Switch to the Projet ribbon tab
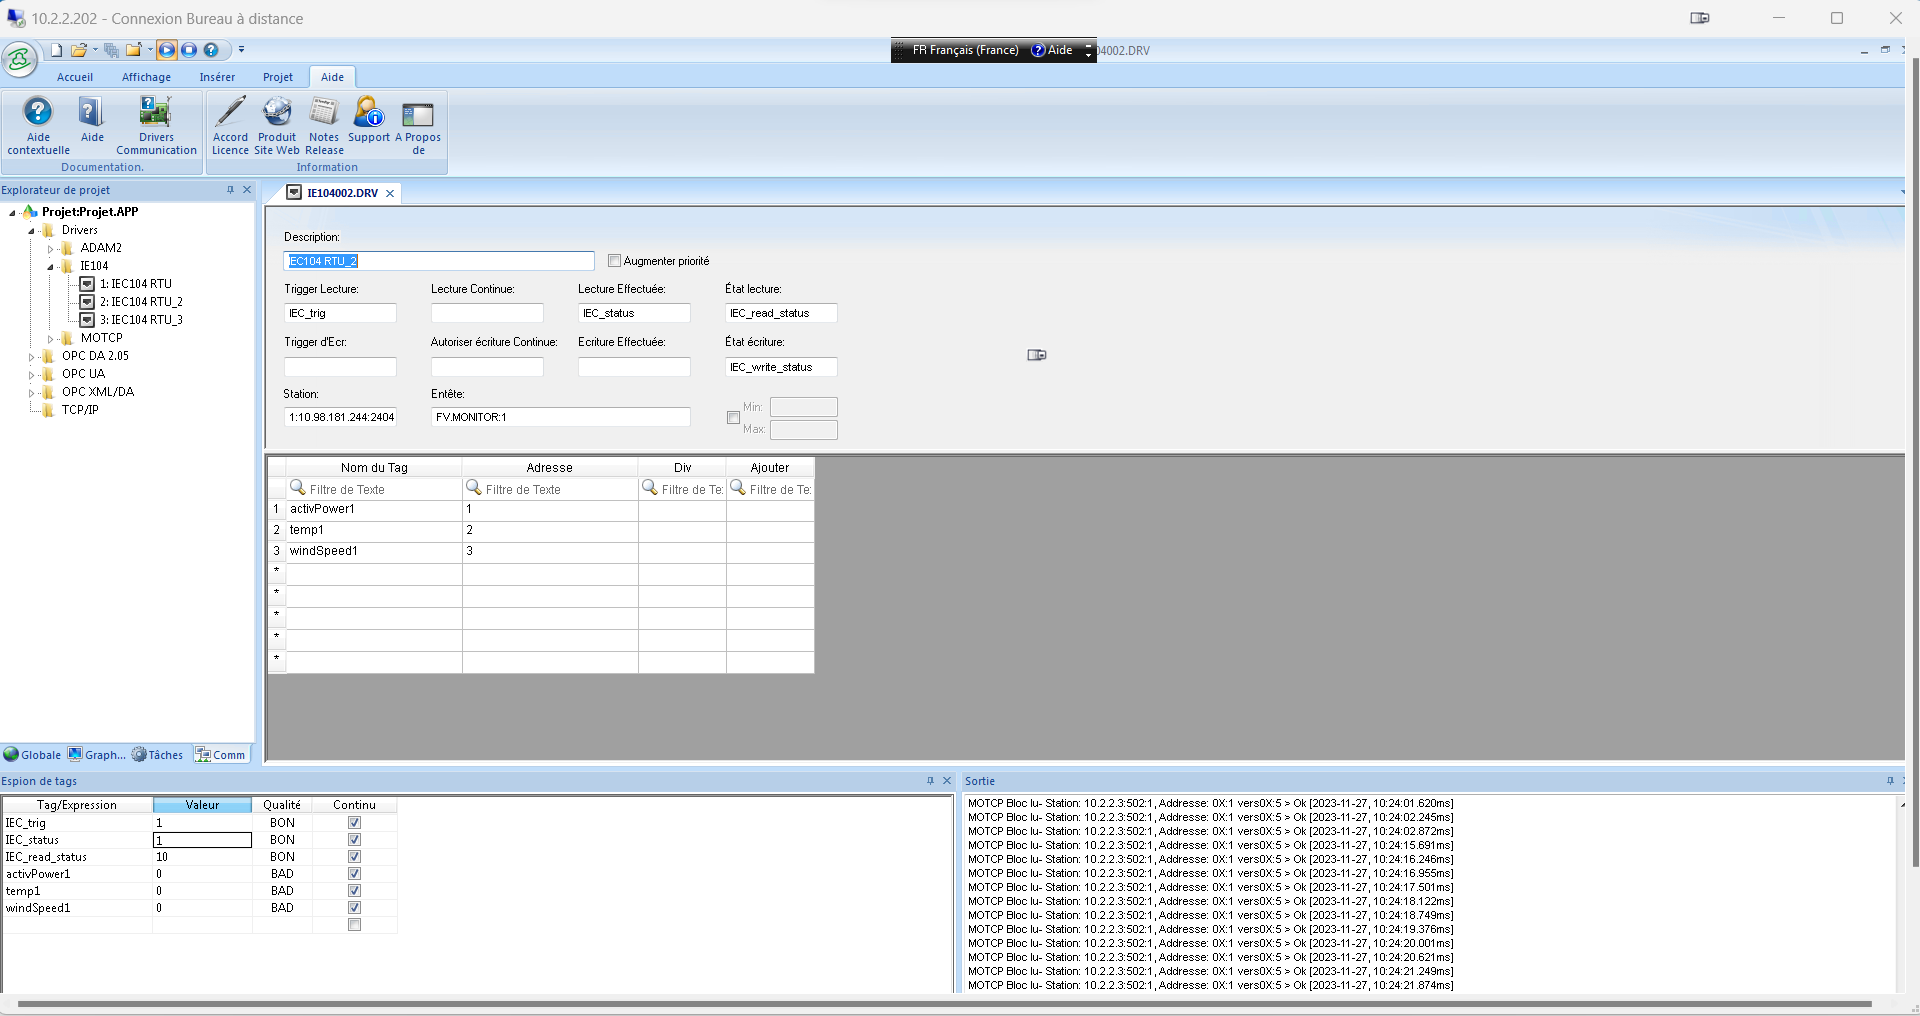Viewport: 1920px width, 1016px height. (277, 77)
